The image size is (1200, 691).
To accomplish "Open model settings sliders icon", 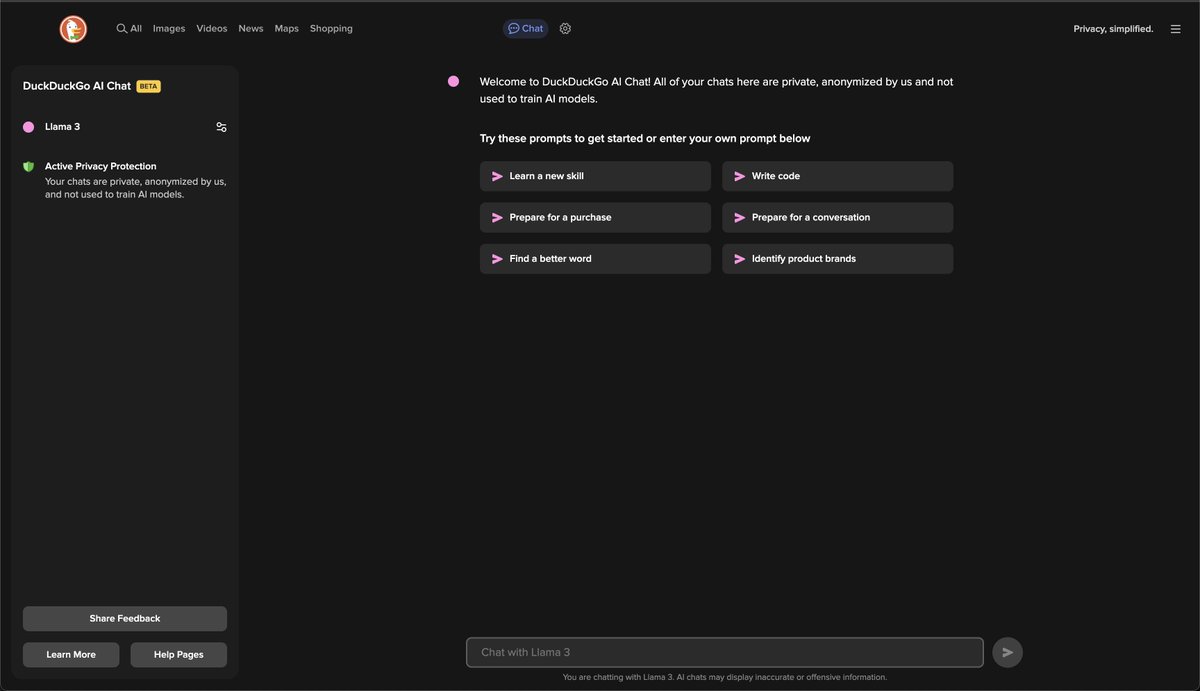I will [221, 127].
